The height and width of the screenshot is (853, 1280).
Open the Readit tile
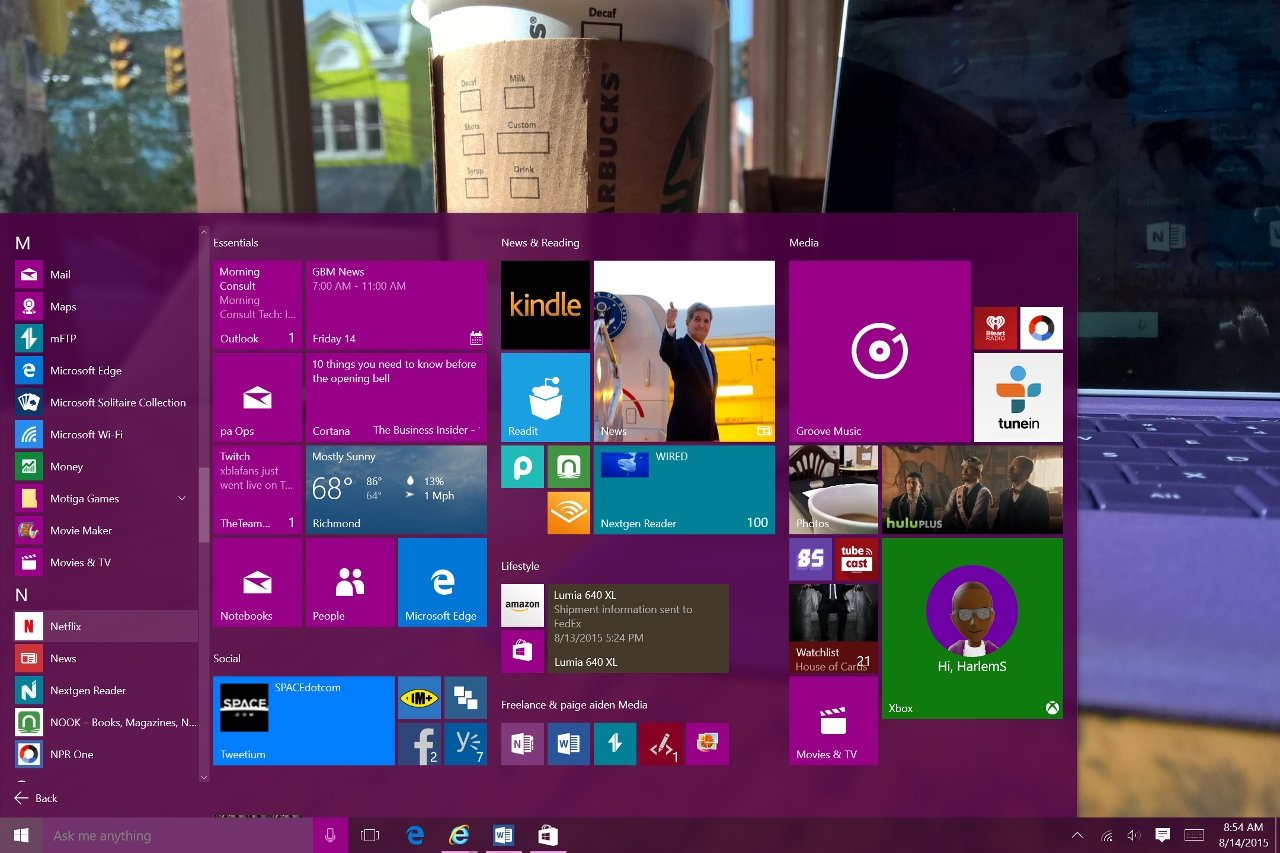[x=545, y=397]
